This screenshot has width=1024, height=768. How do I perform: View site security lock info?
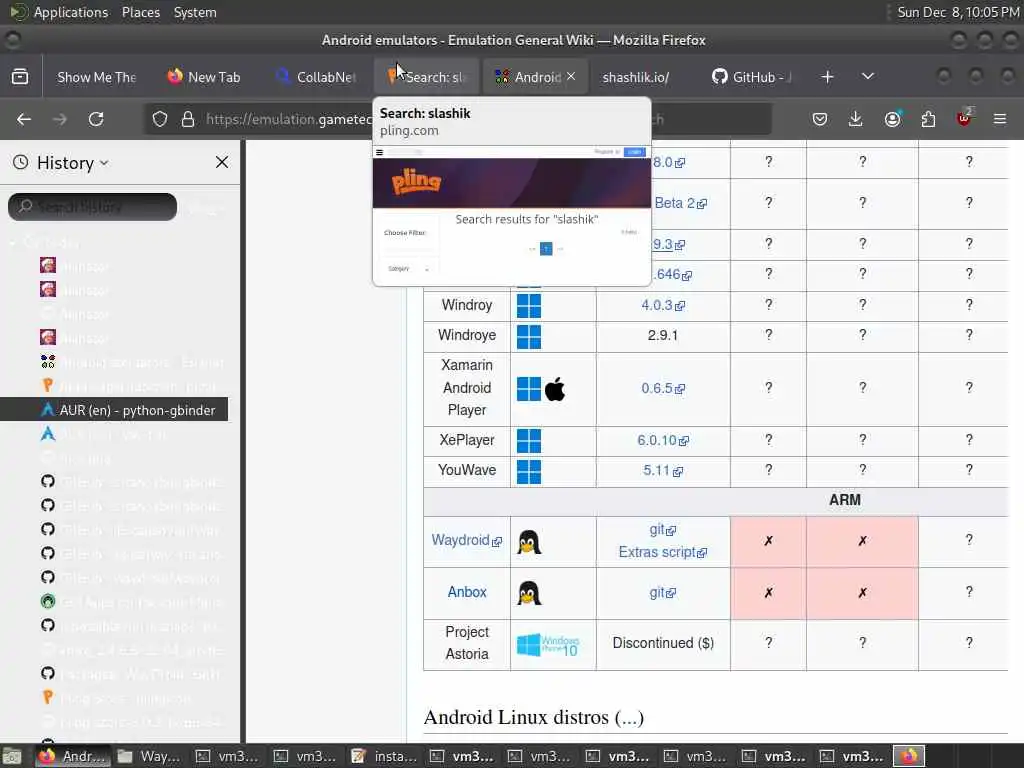(188, 119)
